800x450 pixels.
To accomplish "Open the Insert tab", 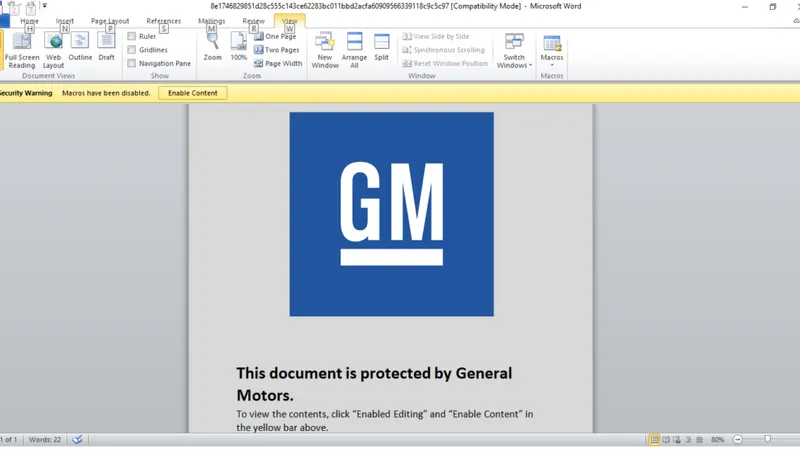I will click(x=65, y=21).
